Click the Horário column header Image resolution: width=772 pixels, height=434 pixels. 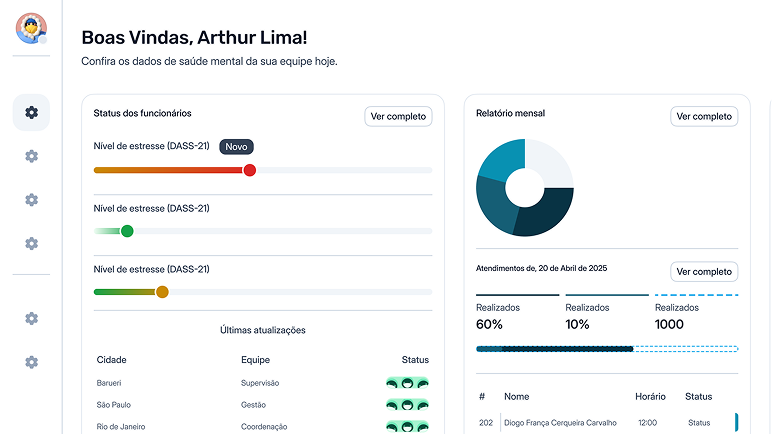pyautogui.click(x=650, y=397)
